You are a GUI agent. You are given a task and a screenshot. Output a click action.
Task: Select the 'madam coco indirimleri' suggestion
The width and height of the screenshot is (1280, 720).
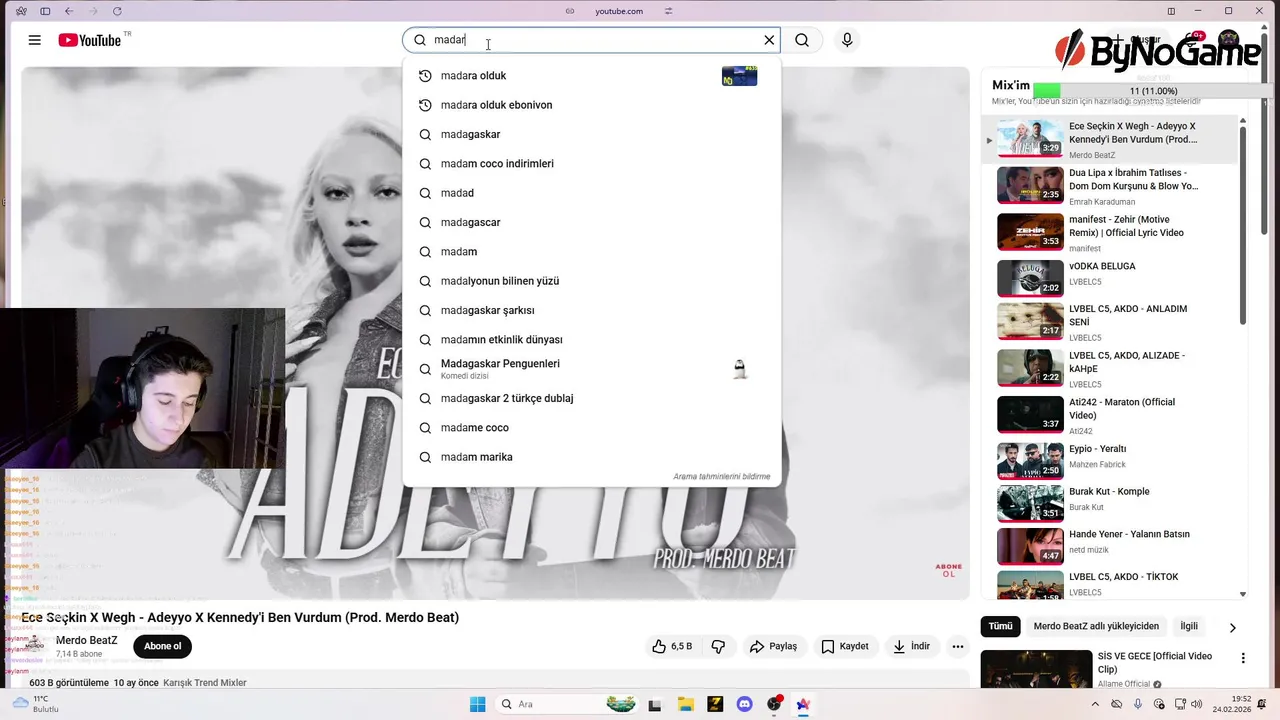click(592, 164)
